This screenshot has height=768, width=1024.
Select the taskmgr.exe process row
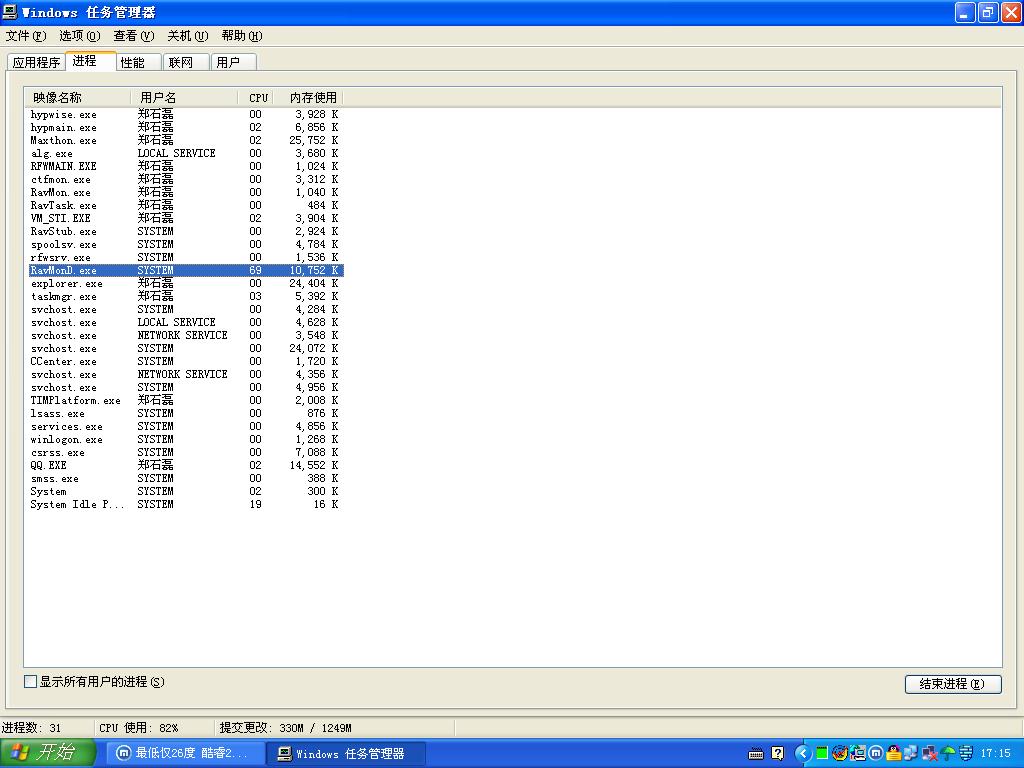click(x=185, y=296)
